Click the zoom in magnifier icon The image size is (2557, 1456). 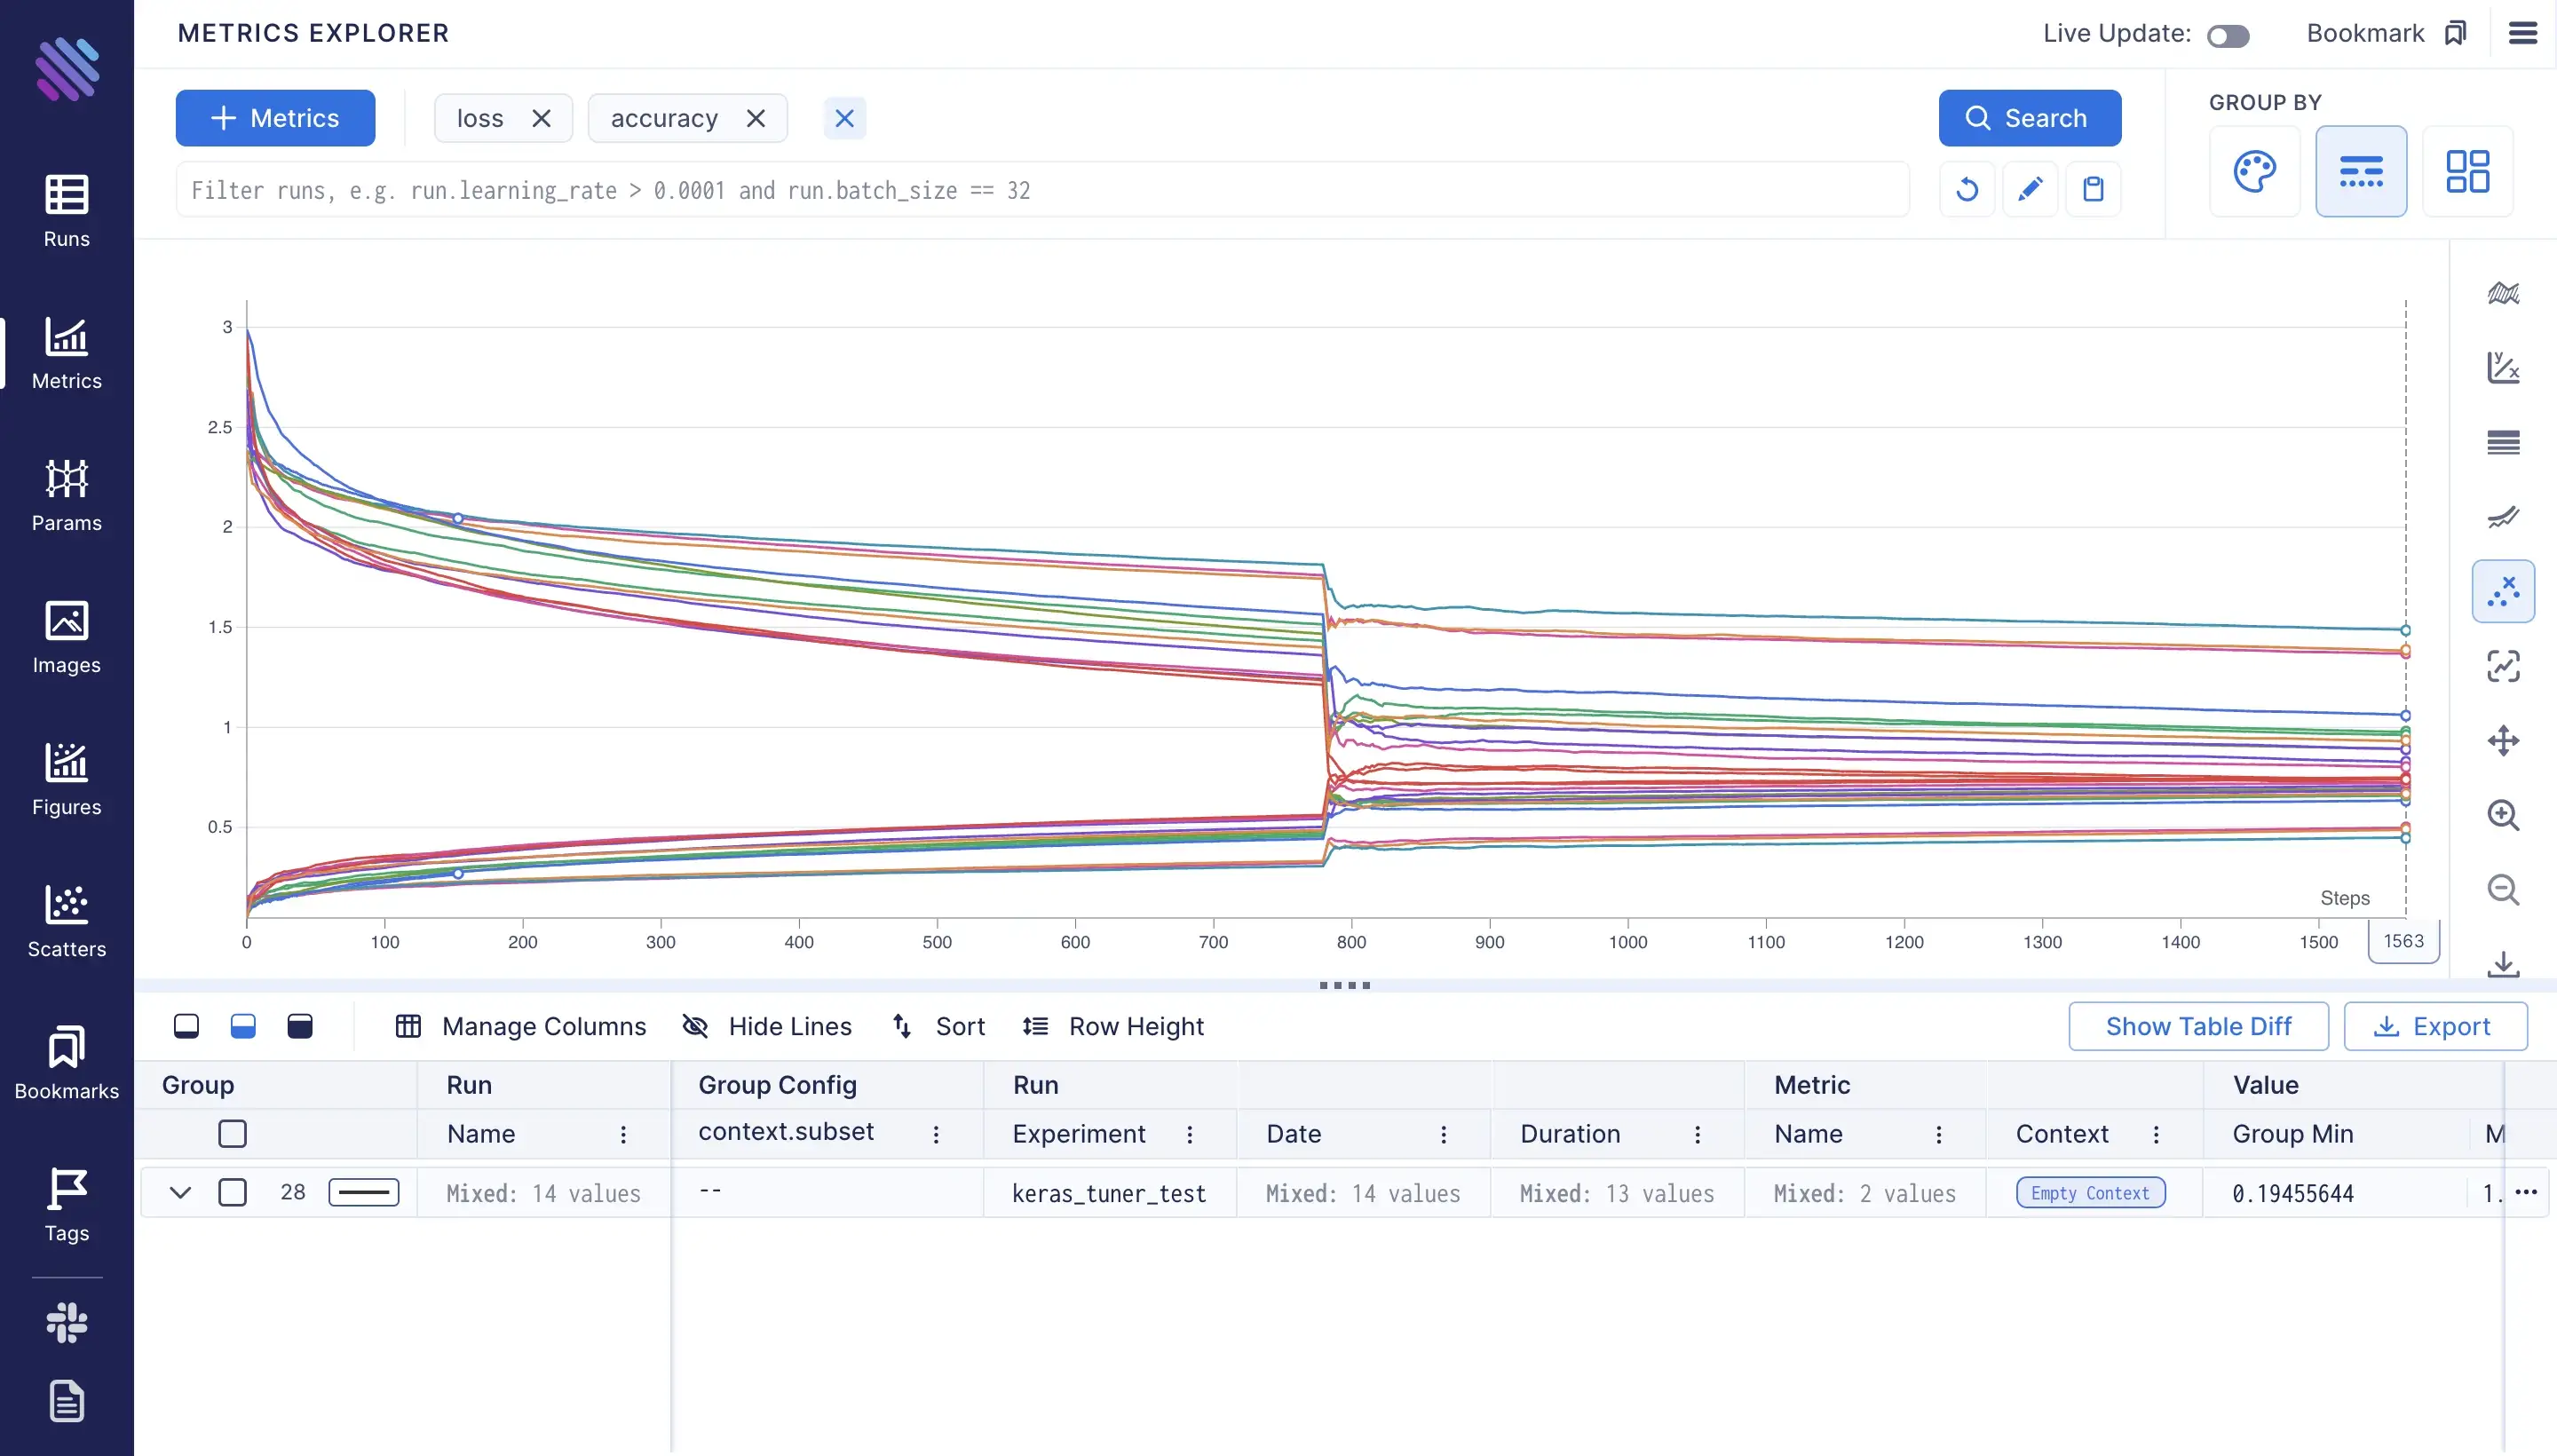pos(2503,815)
